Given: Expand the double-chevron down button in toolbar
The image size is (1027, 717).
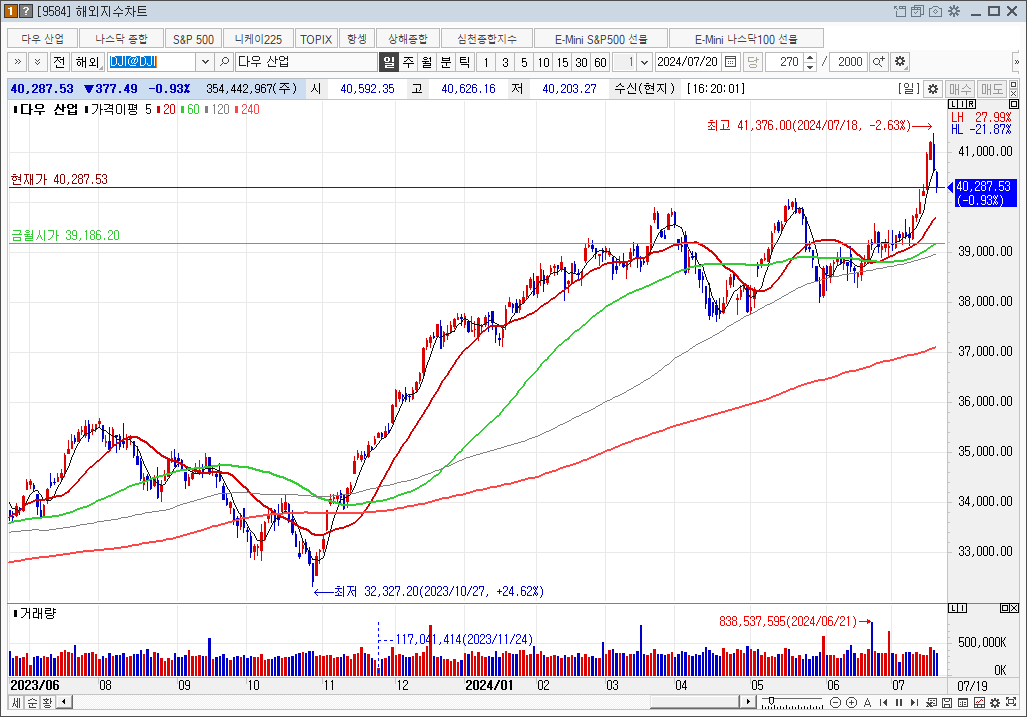Looking at the screenshot, I should [37, 62].
